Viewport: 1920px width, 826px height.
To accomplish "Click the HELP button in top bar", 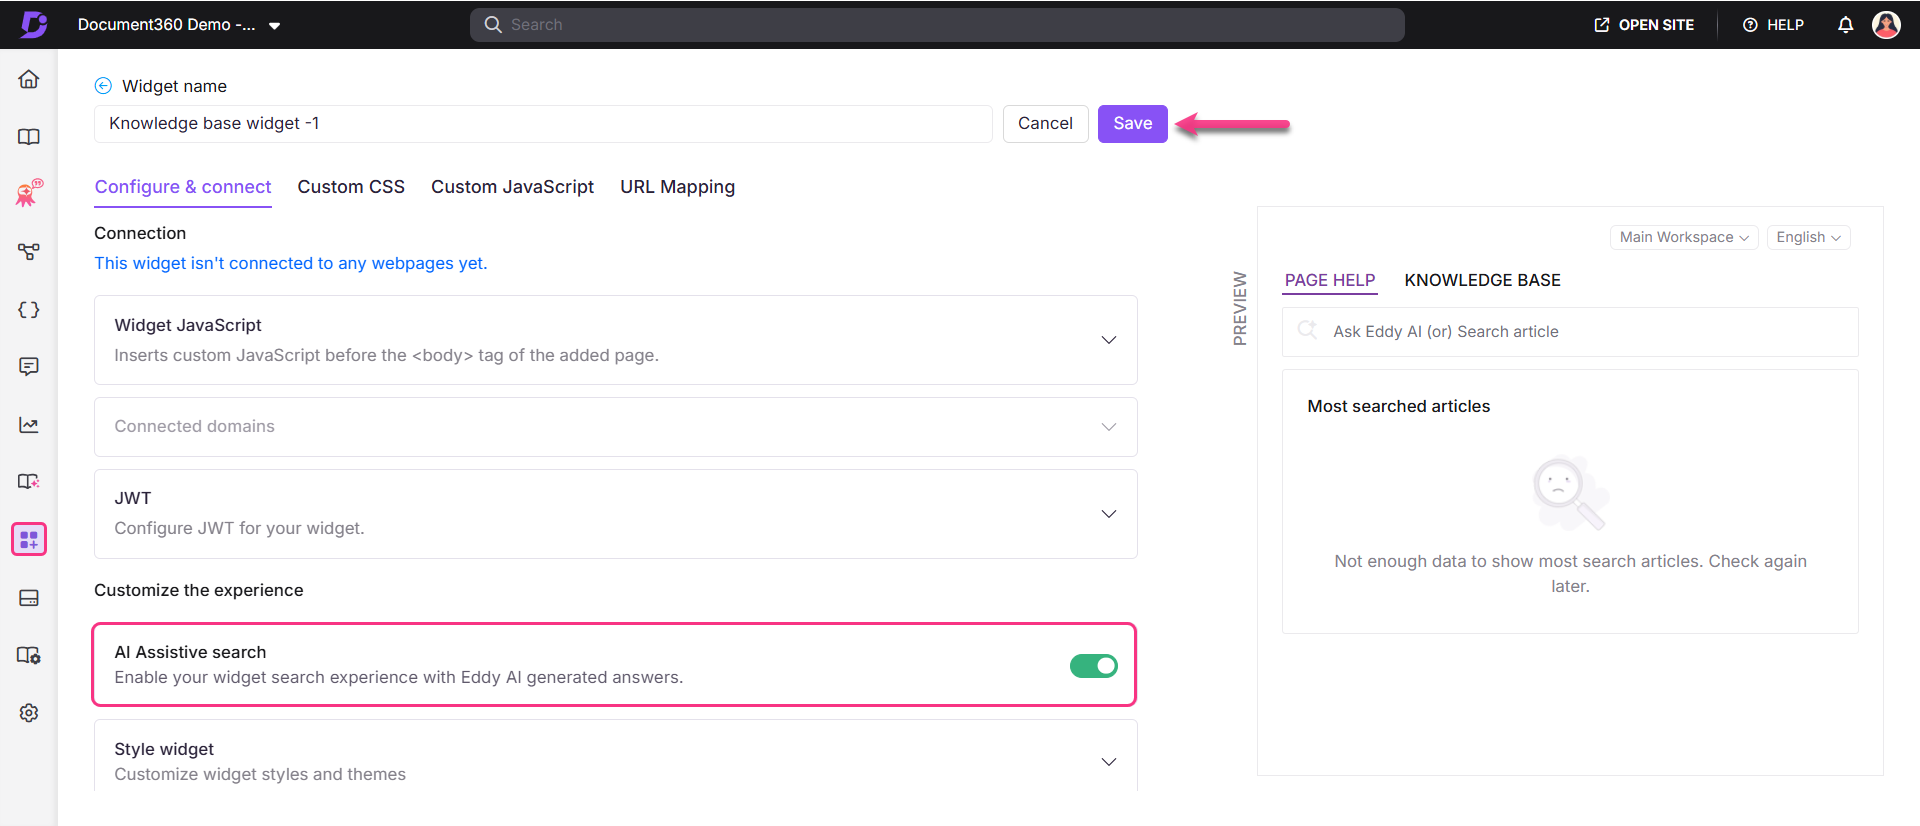I will 1773,25.
